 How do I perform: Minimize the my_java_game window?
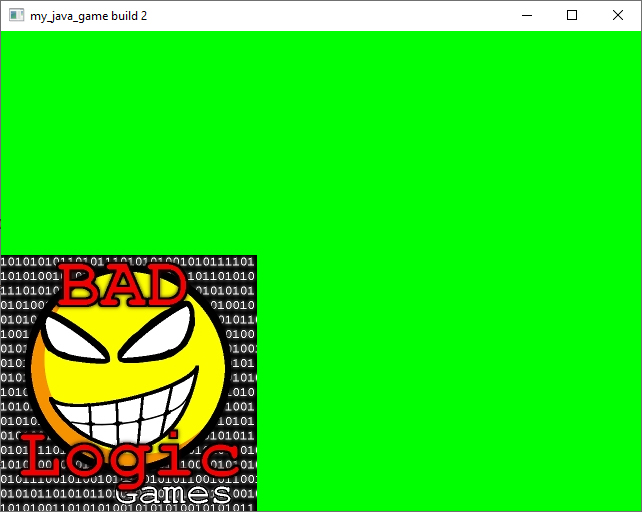coord(527,16)
